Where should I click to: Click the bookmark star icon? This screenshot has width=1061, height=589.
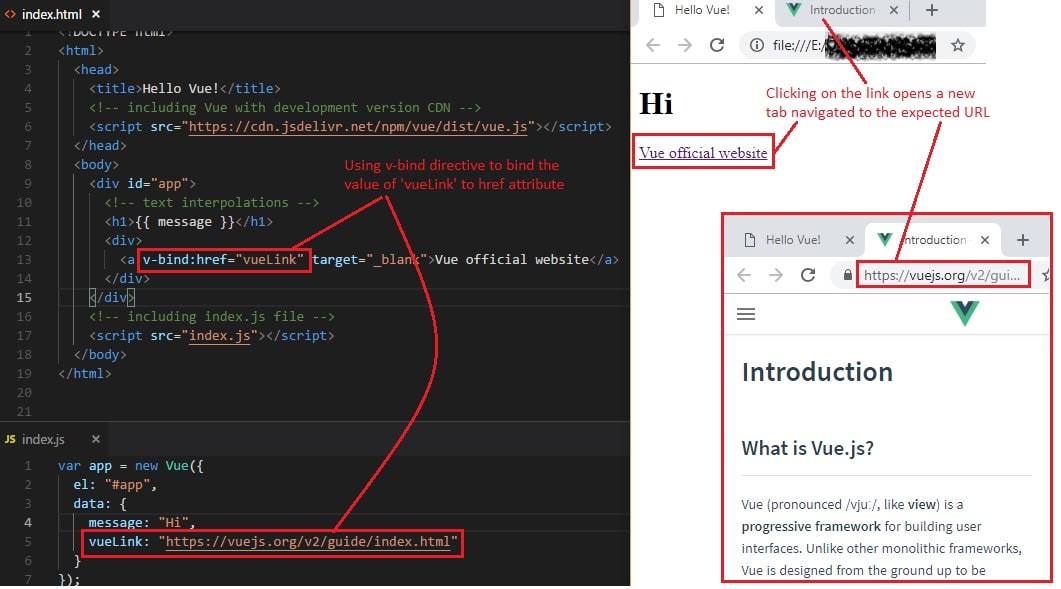click(x=957, y=45)
